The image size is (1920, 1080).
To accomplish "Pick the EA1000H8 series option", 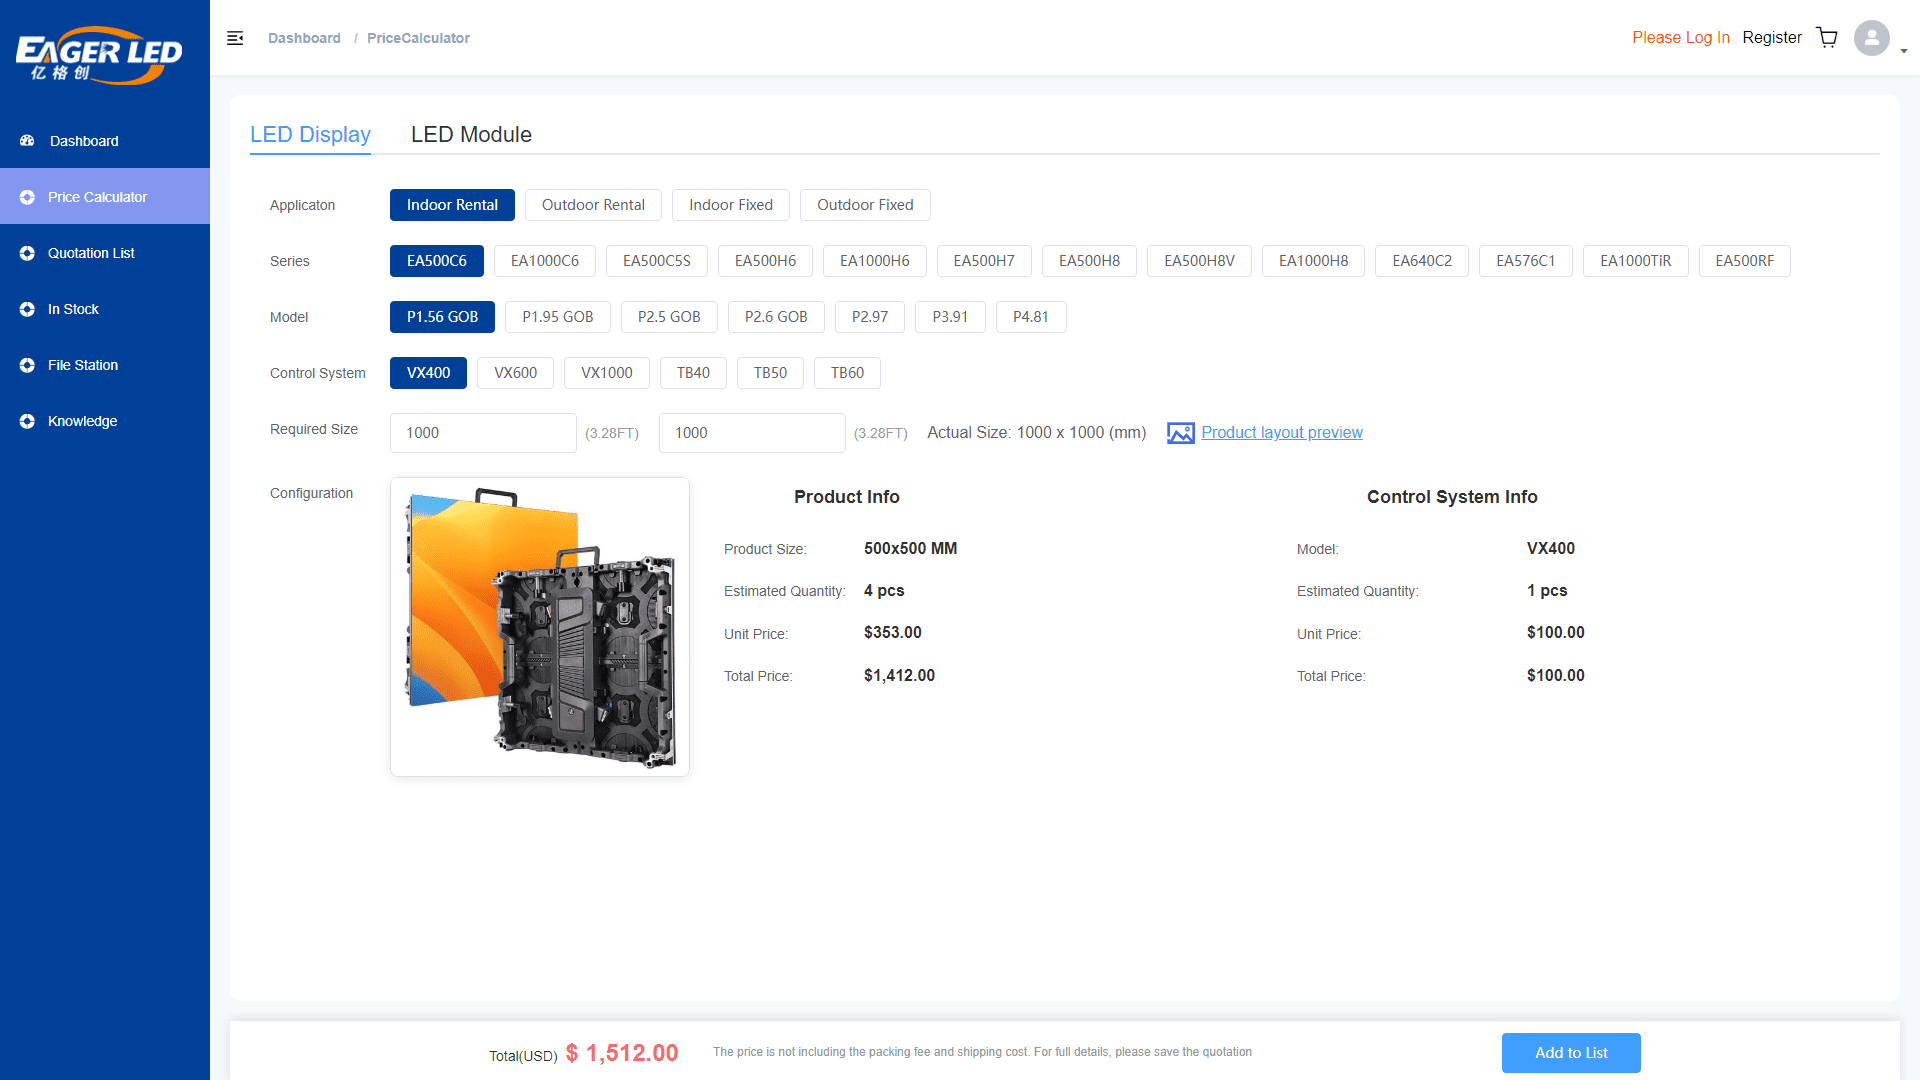I will (1313, 261).
